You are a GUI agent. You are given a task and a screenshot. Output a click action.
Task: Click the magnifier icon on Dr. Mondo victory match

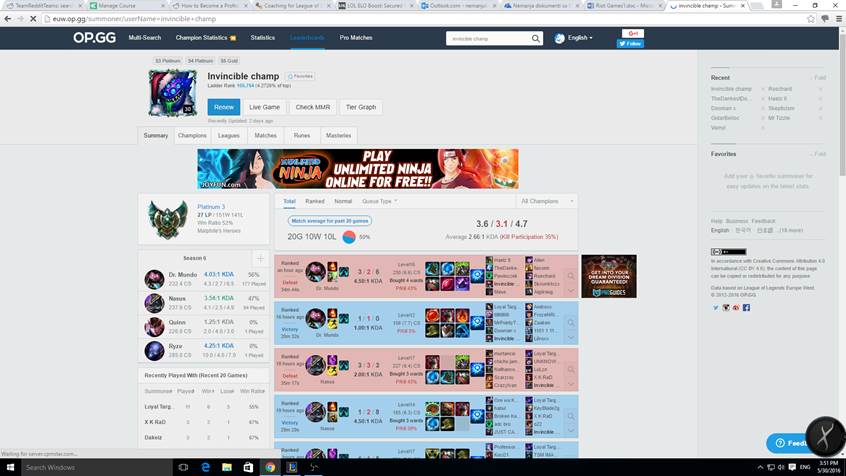tap(571, 323)
